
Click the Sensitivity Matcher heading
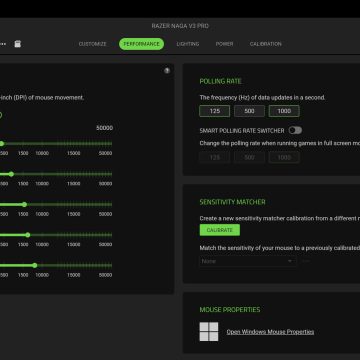click(232, 202)
